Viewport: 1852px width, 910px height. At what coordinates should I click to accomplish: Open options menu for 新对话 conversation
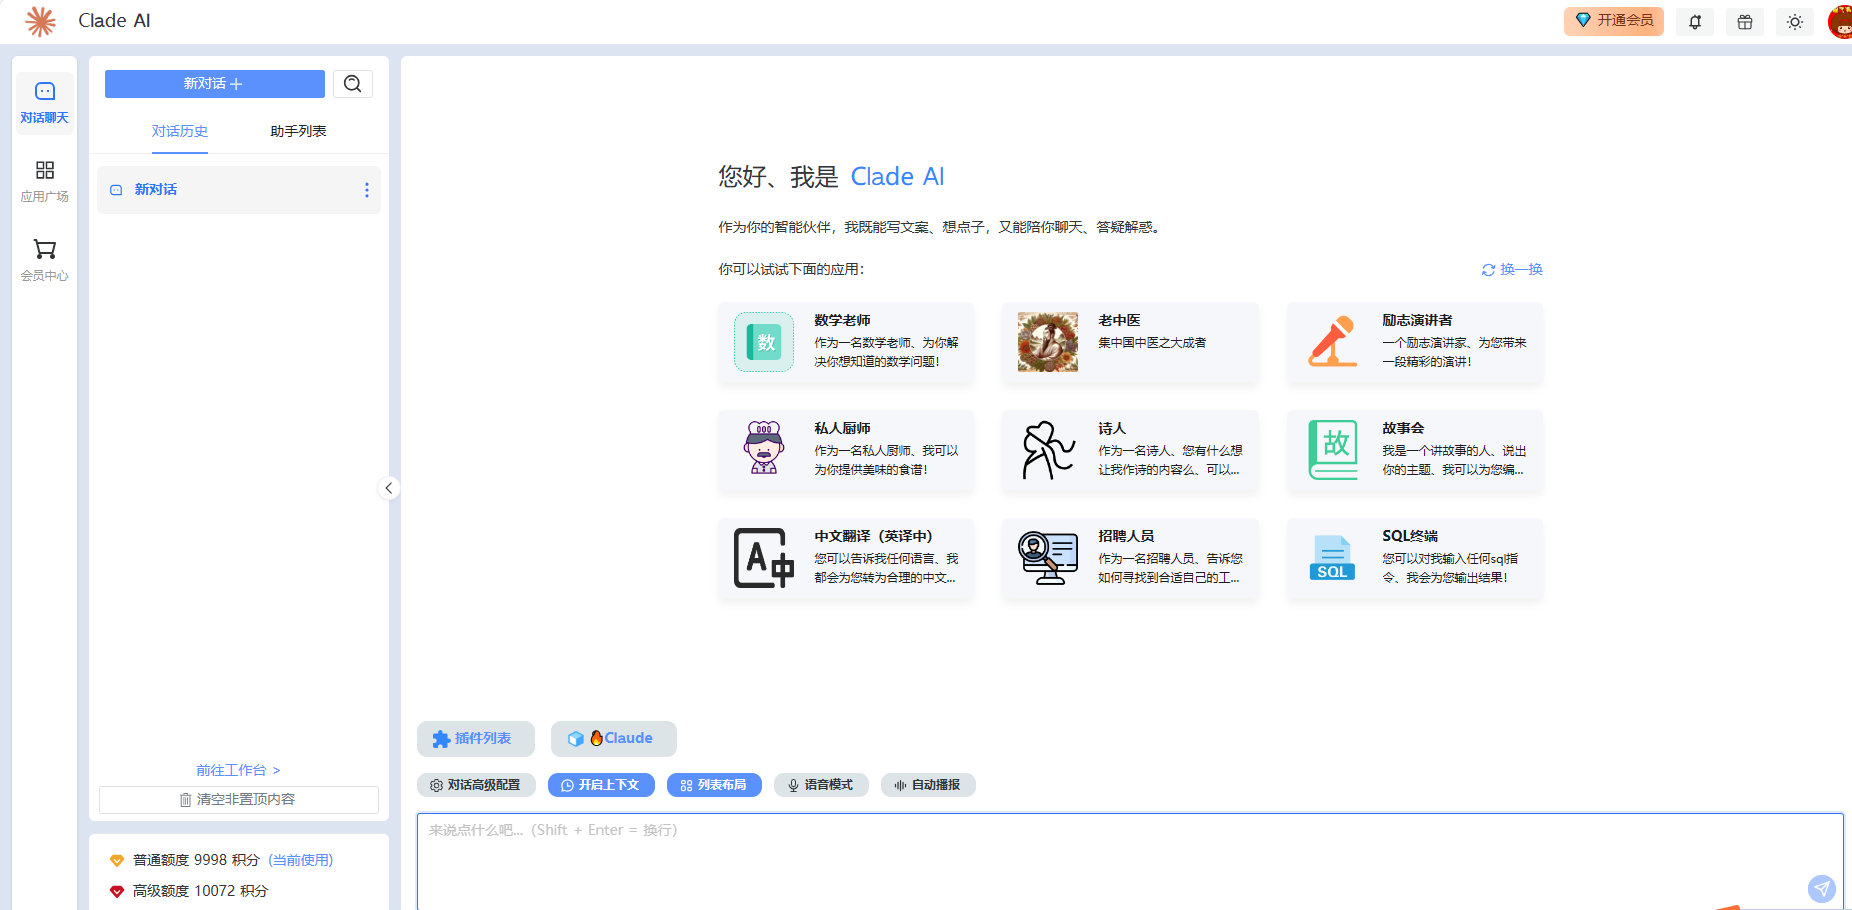tap(366, 189)
